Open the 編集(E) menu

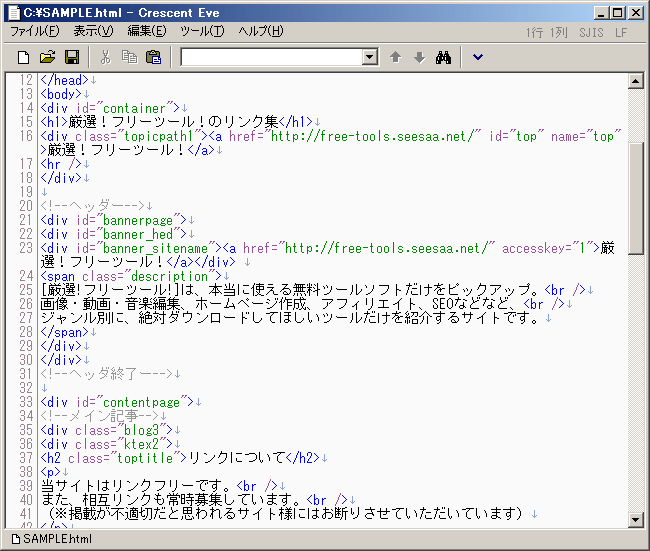point(147,31)
